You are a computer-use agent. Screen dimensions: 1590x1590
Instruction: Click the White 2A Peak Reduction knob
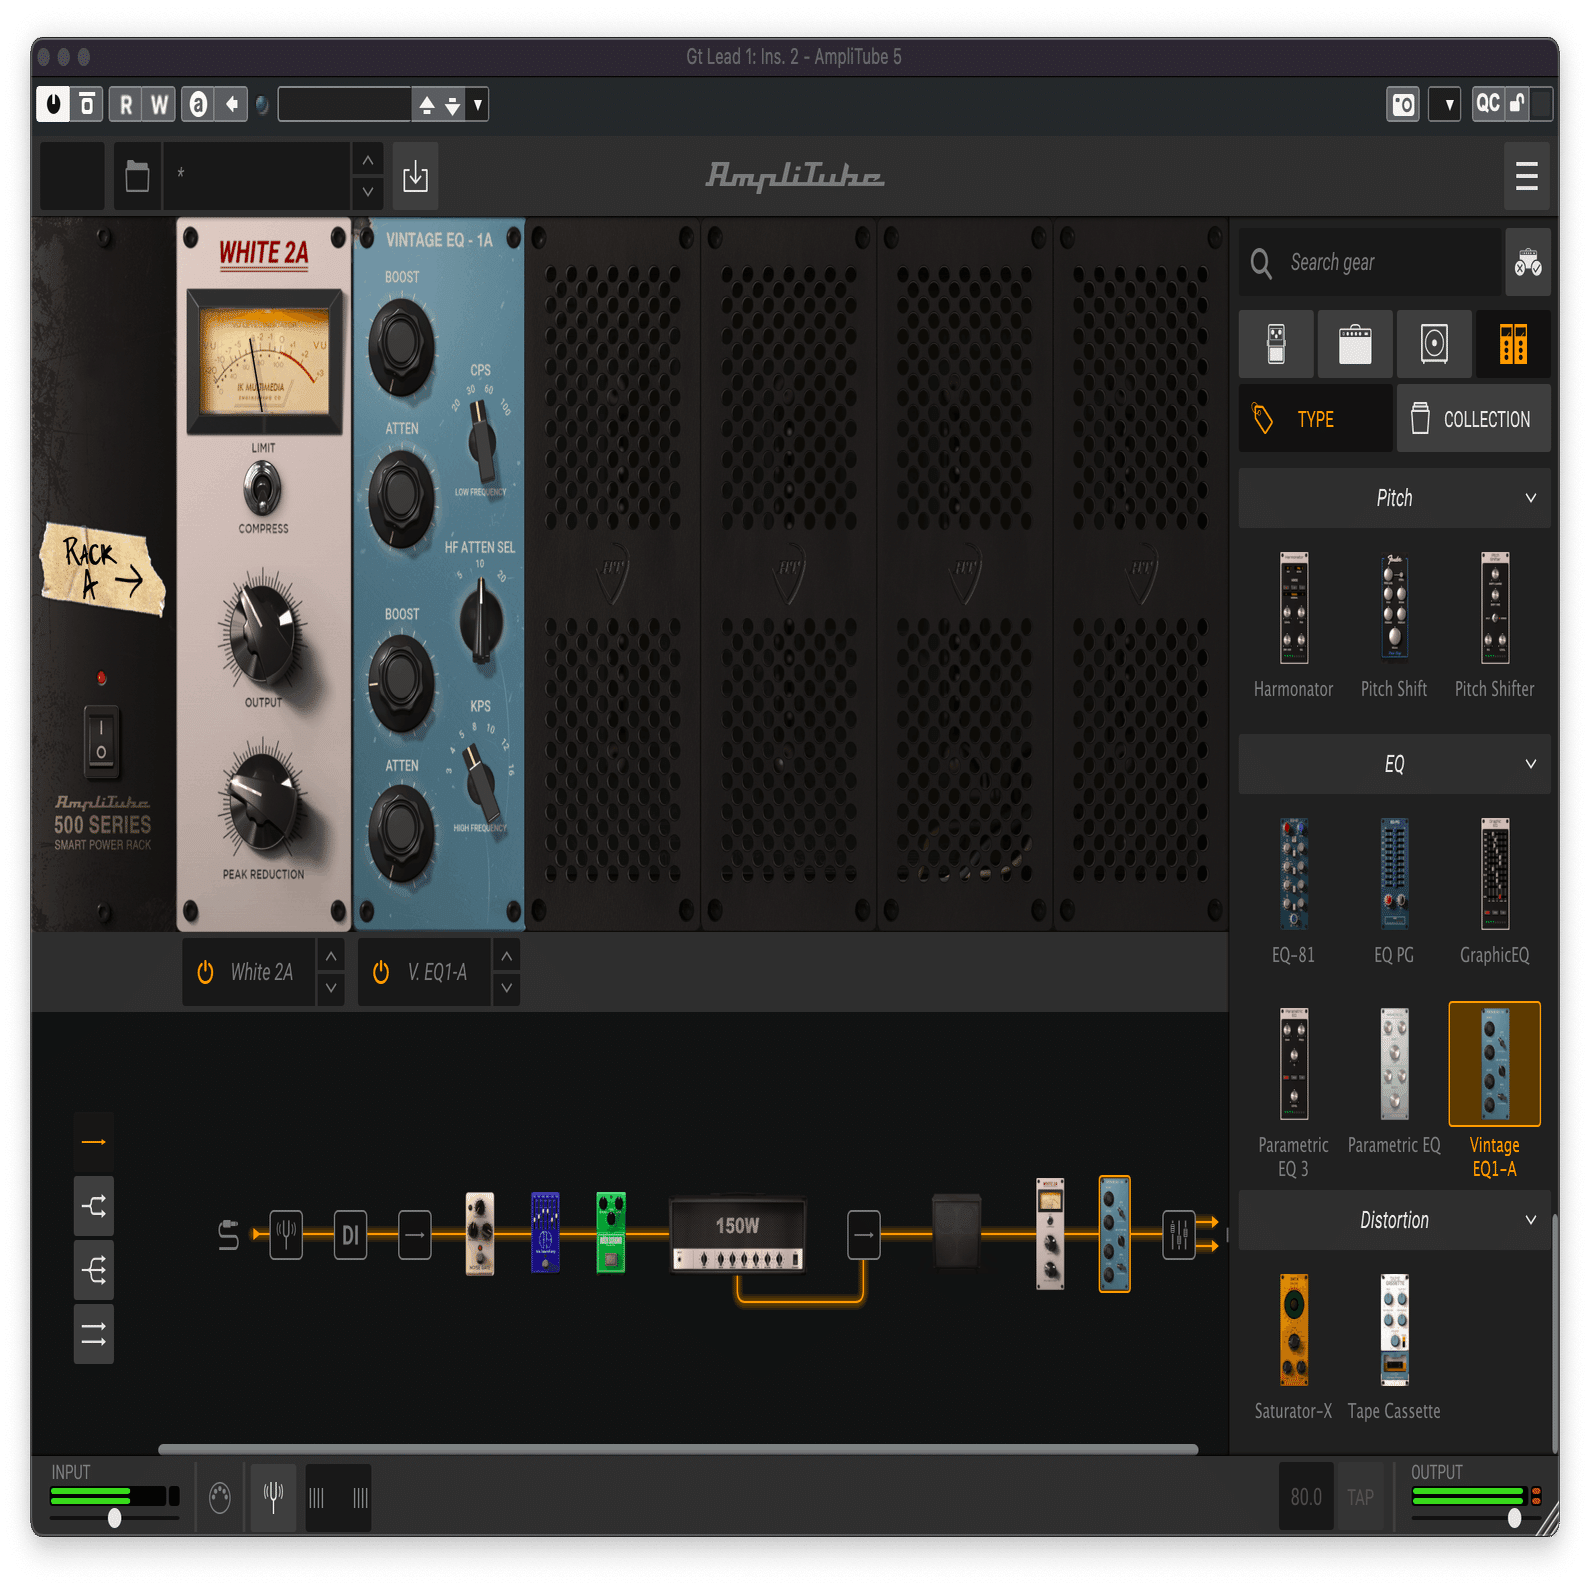(x=262, y=802)
